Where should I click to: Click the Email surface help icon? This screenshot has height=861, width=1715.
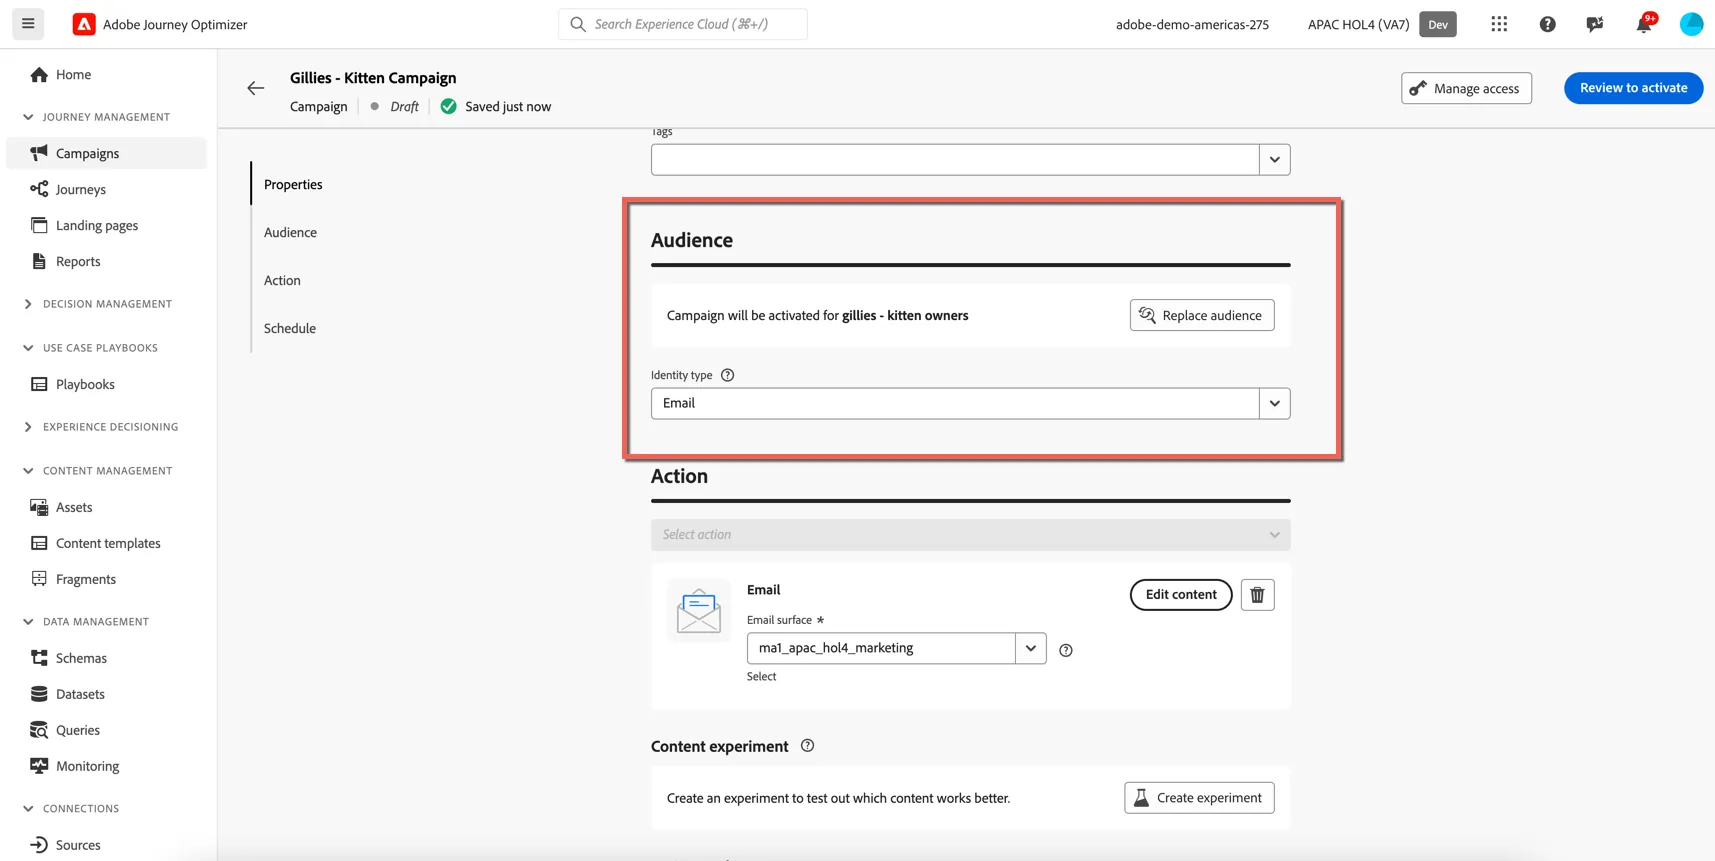(1066, 650)
